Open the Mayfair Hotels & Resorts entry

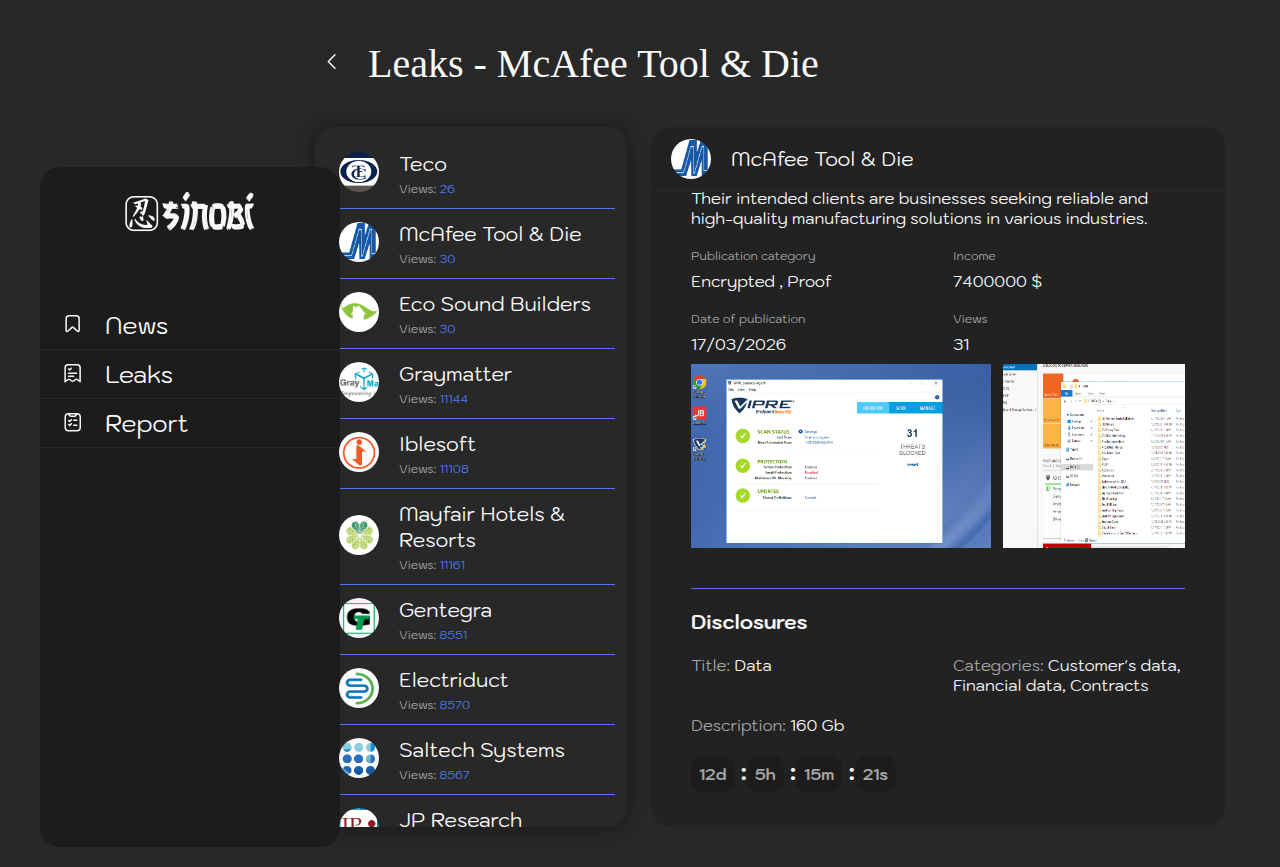(x=482, y=527)
